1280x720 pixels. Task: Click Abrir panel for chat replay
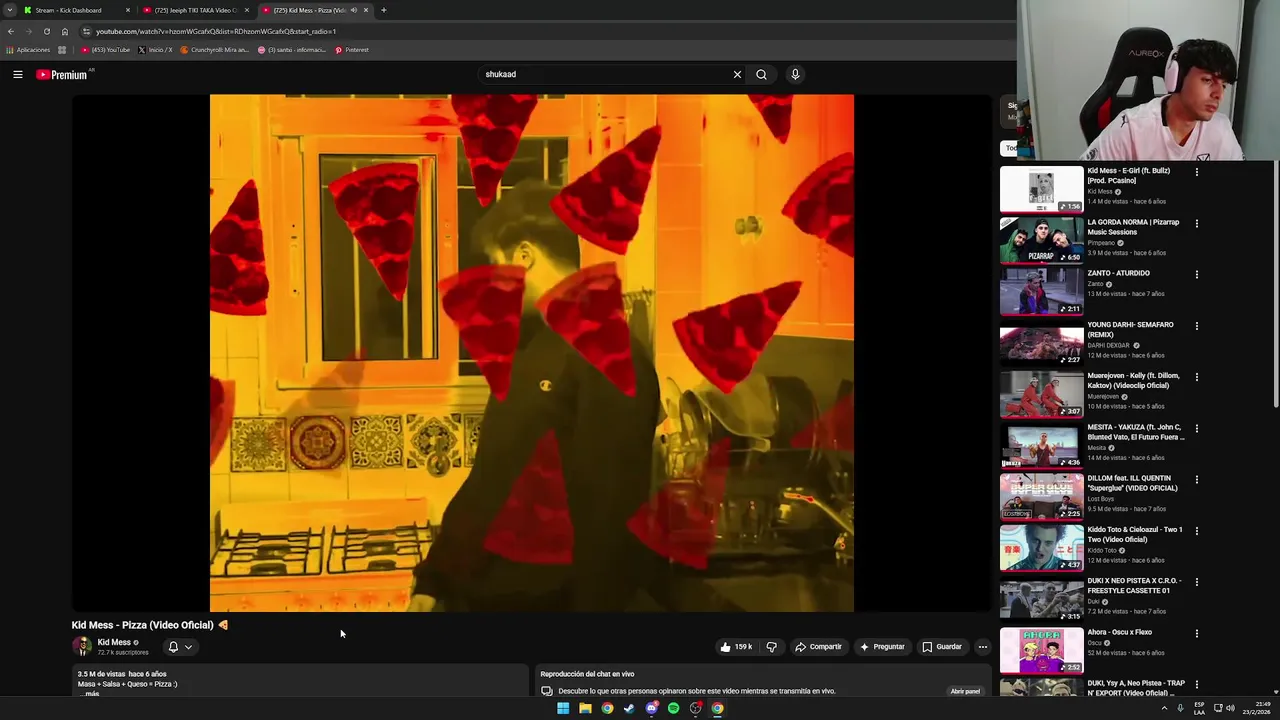pos(965,691)
